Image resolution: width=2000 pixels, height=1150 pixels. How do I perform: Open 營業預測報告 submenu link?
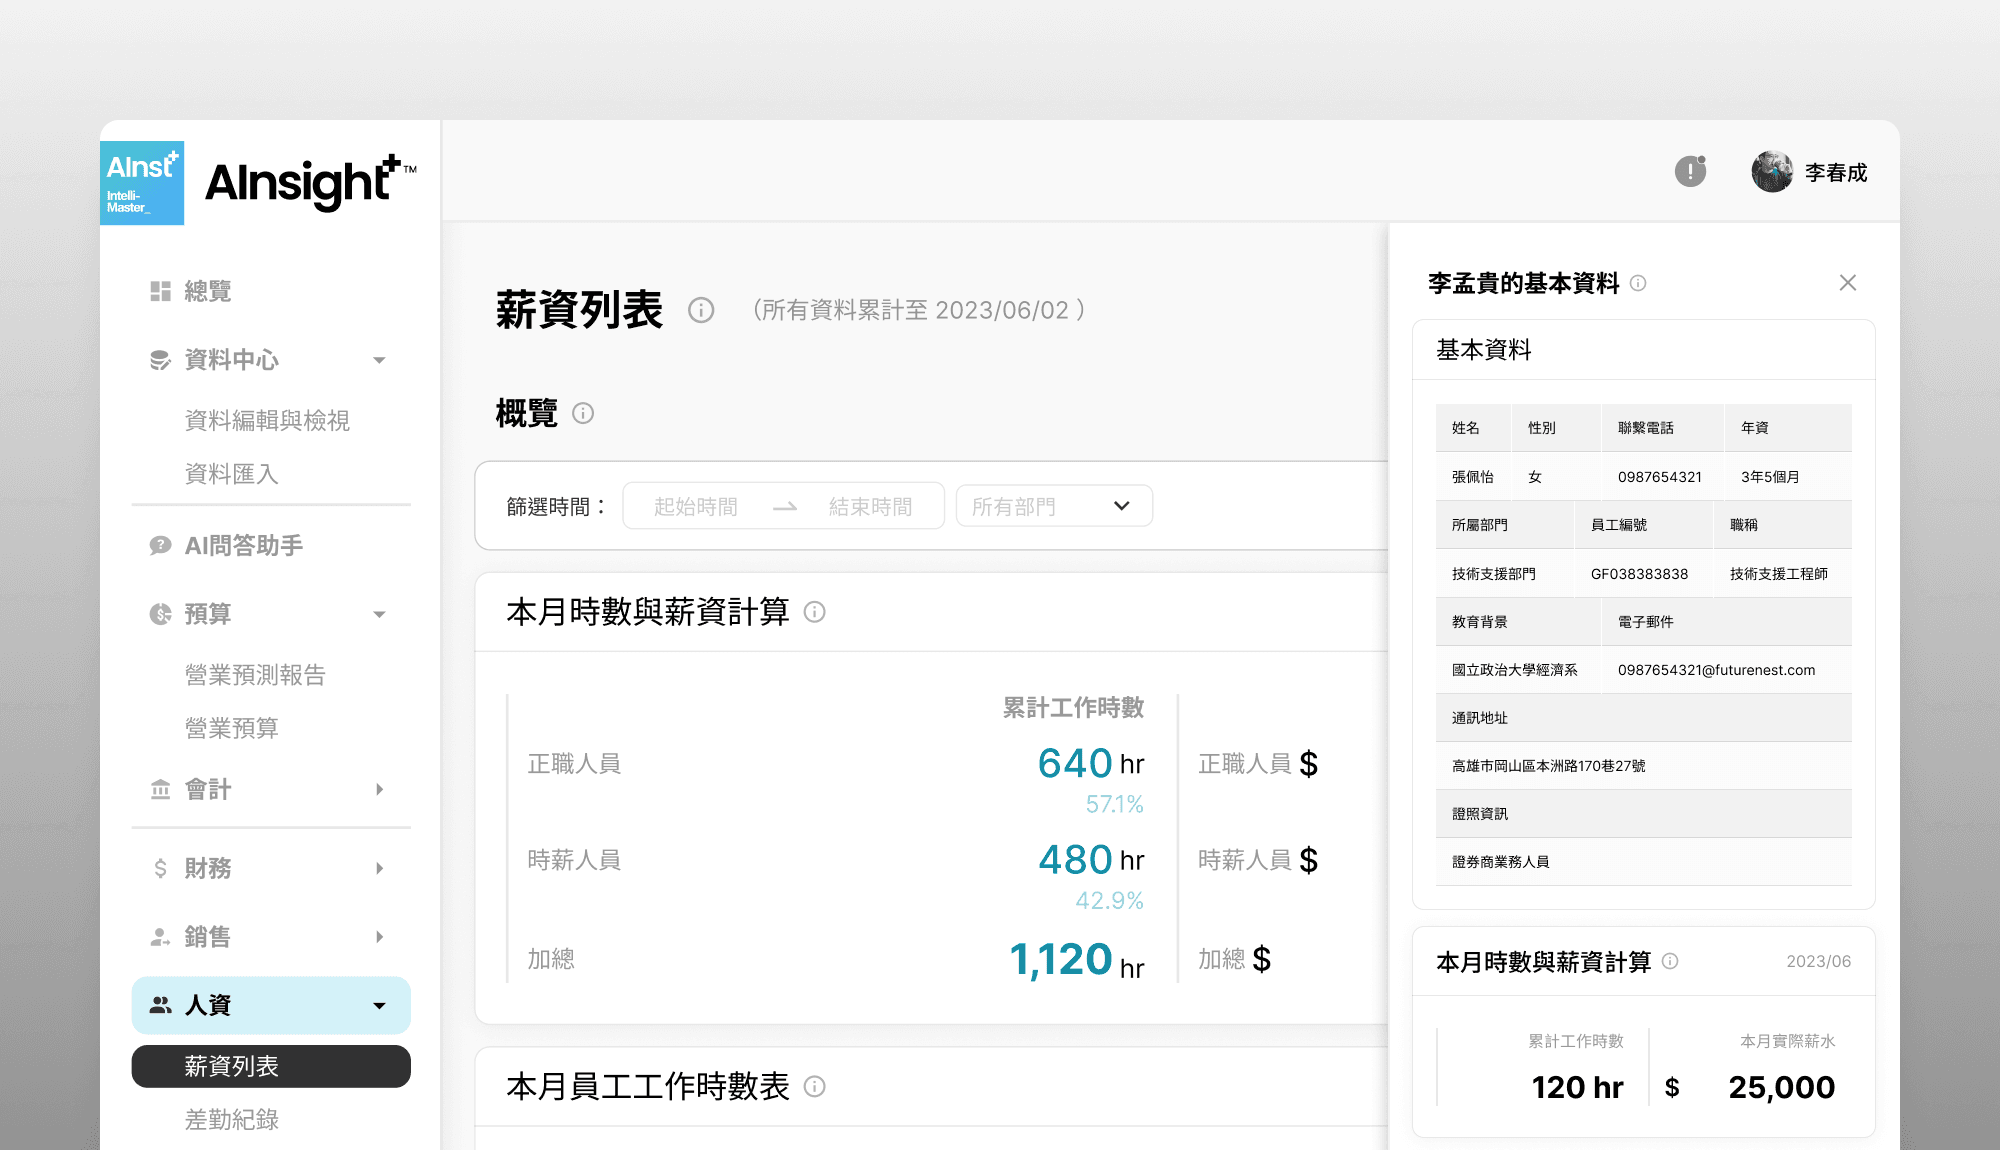(255, 675)
